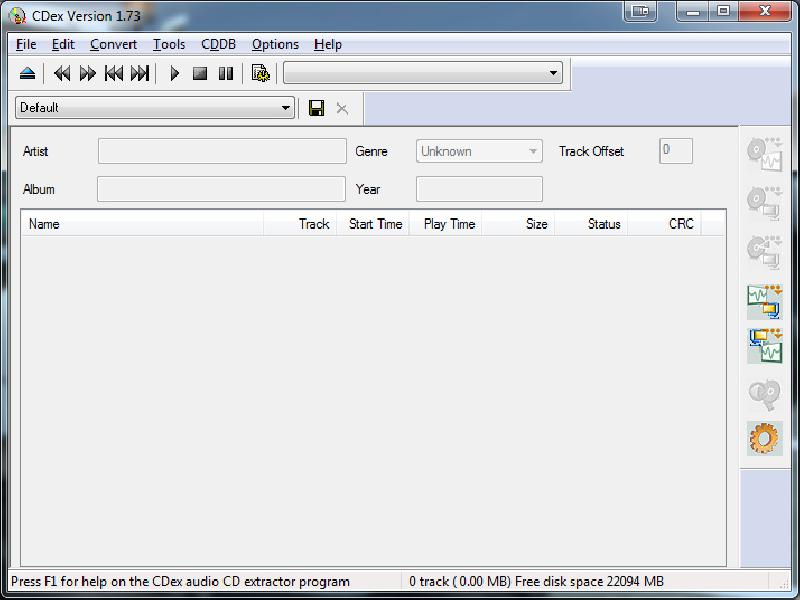Start playback with the play button
Screen dimensions: 800x600
[174, 73]
